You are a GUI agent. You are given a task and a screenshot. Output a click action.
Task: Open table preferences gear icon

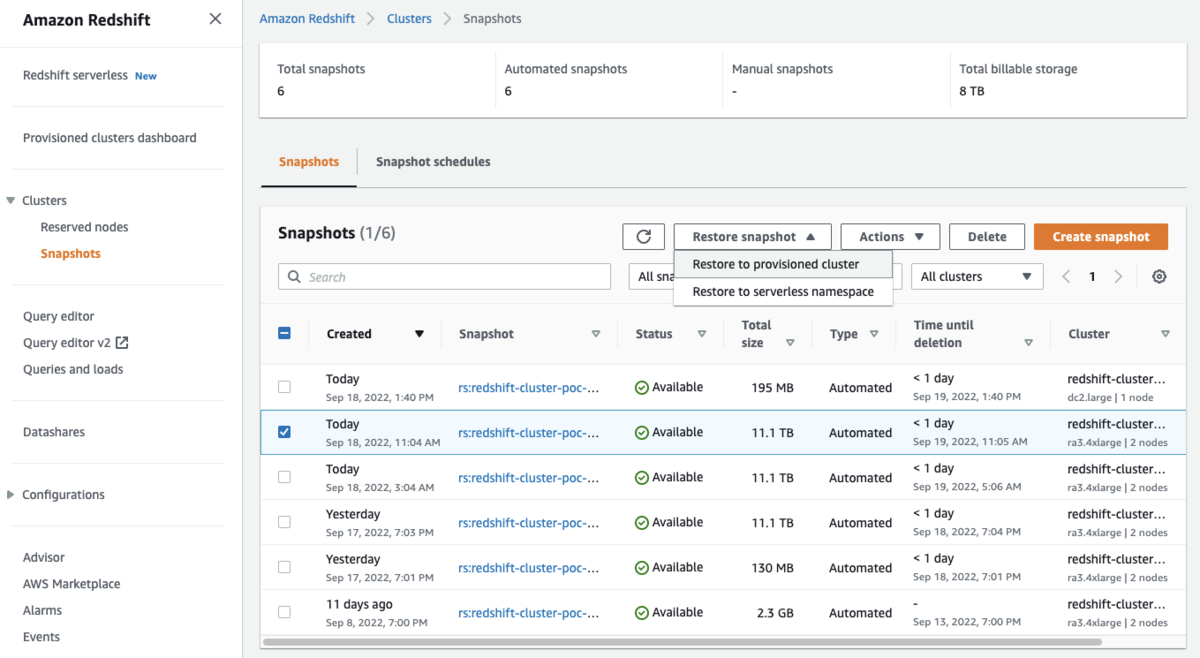click(1159, 277)
